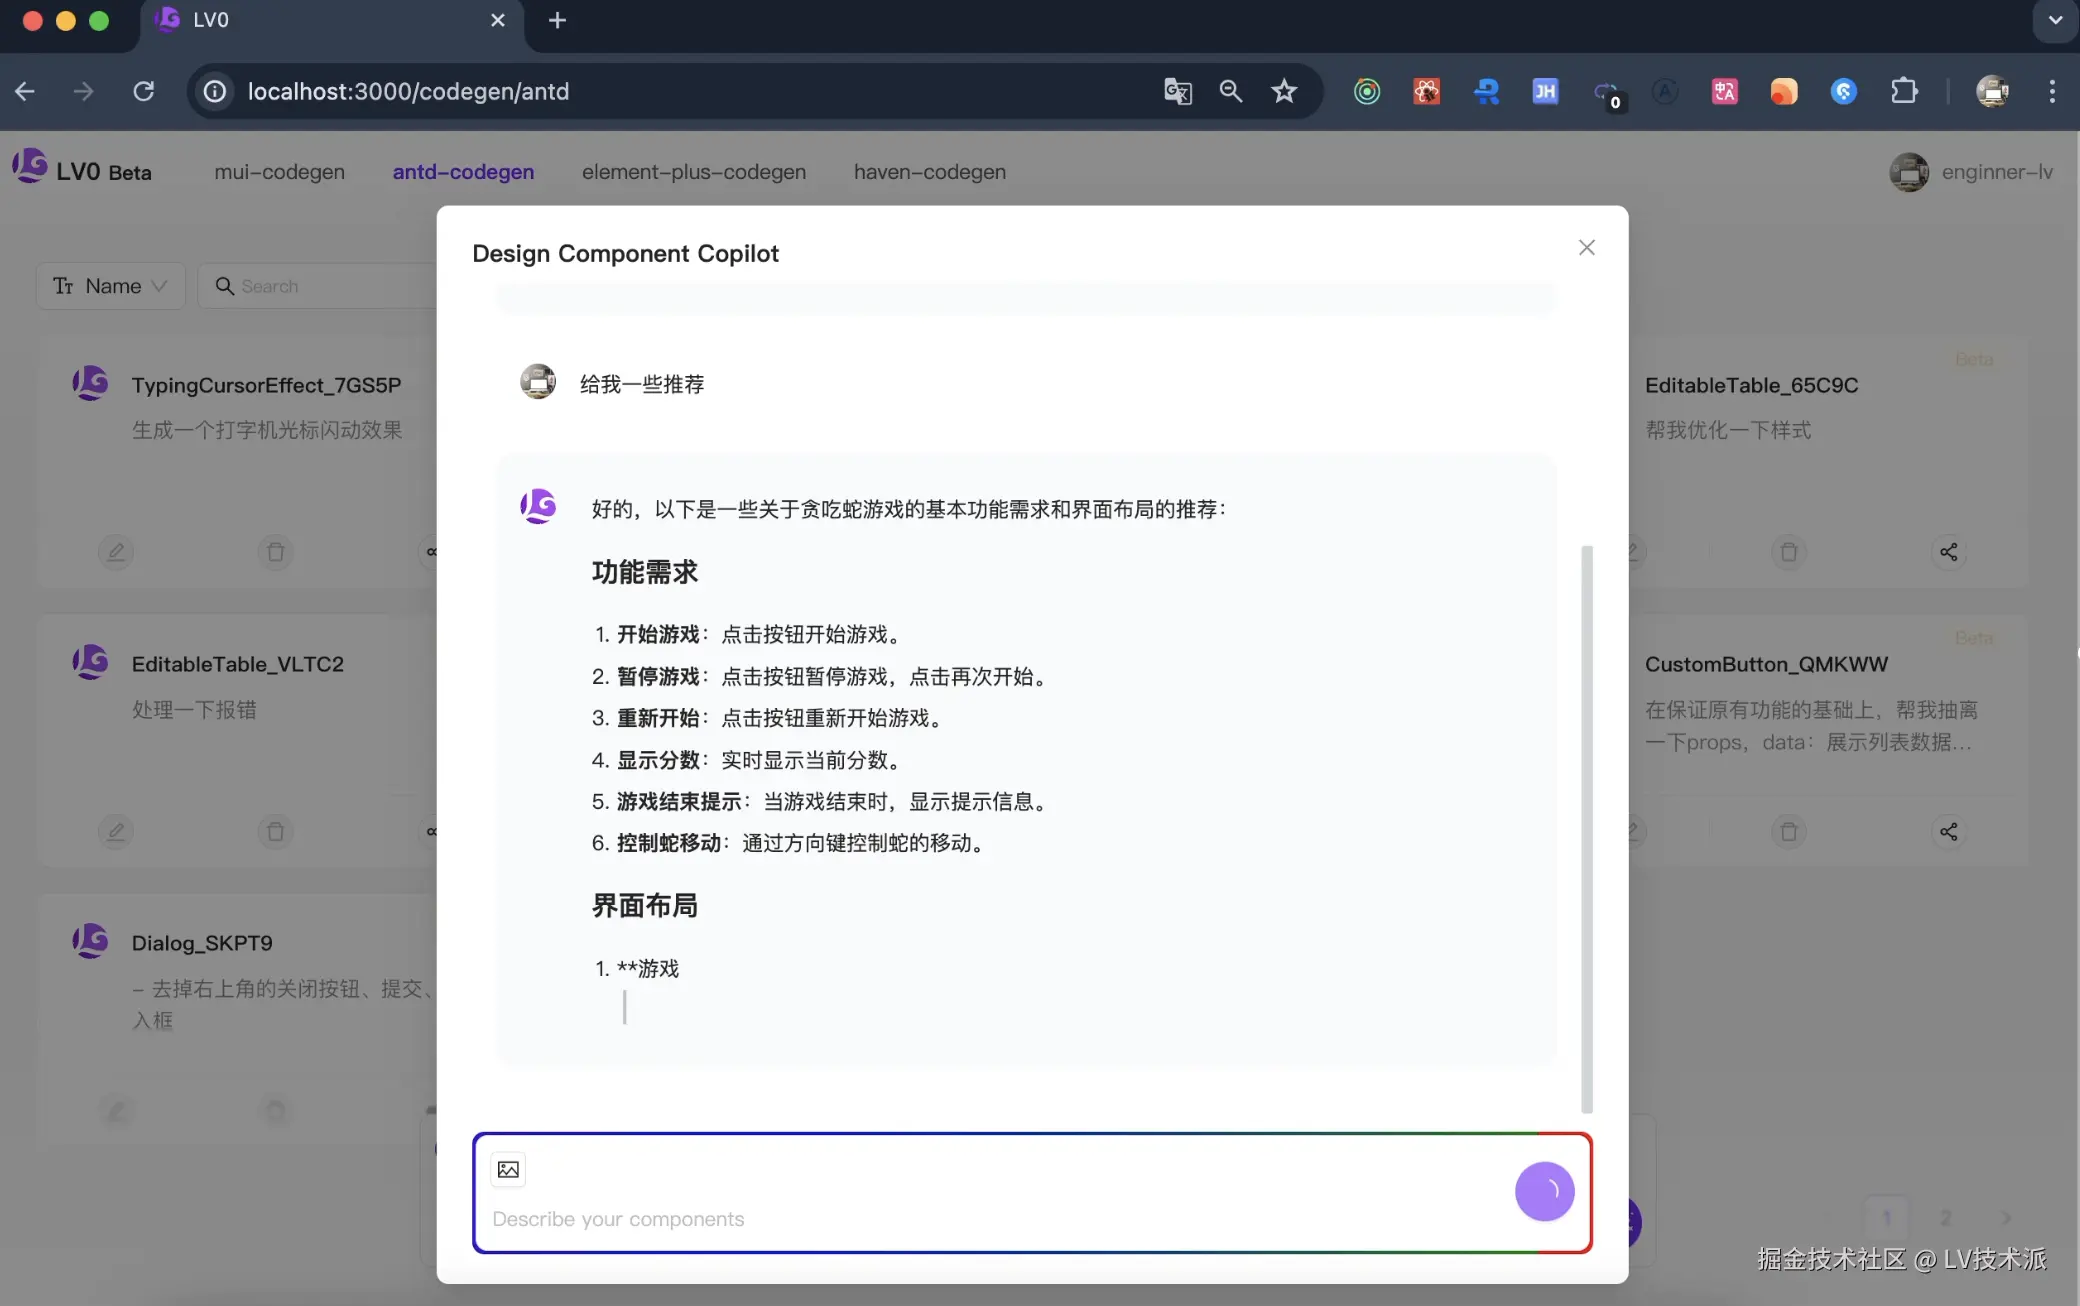Switch to the element-plus-codegen tab

click(x=693, y=172)
